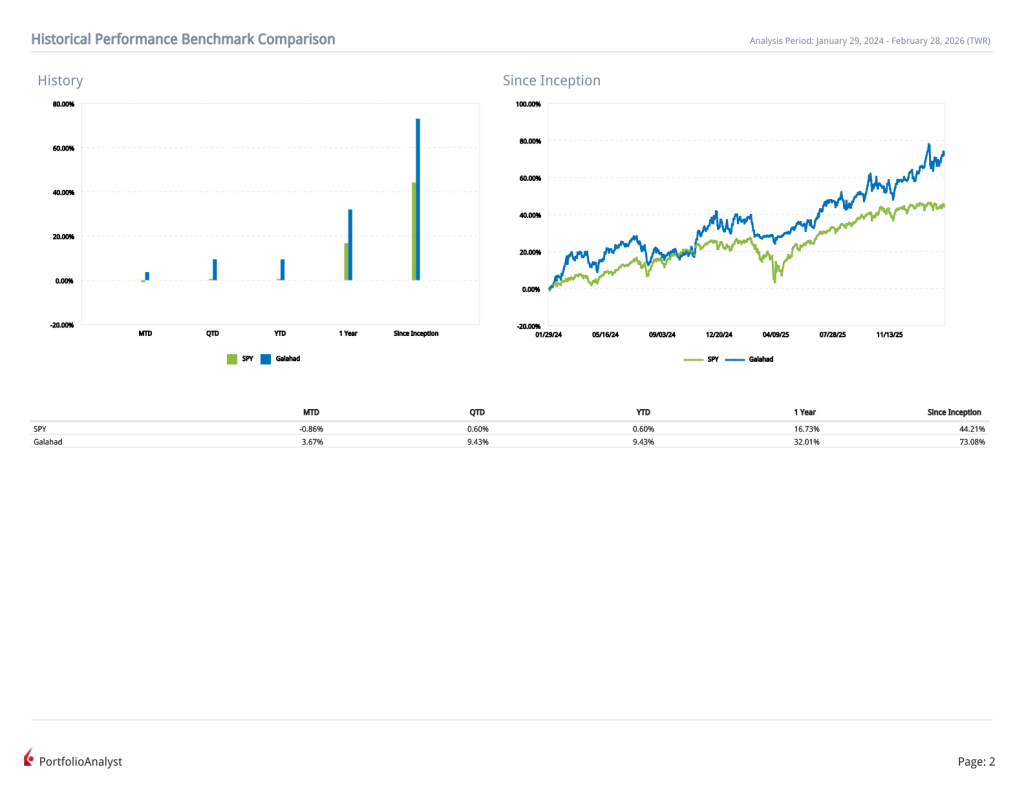The height and width of the screenshot is (791, 1024).
Task: Click the SPY row label in table
Action: 40,429
